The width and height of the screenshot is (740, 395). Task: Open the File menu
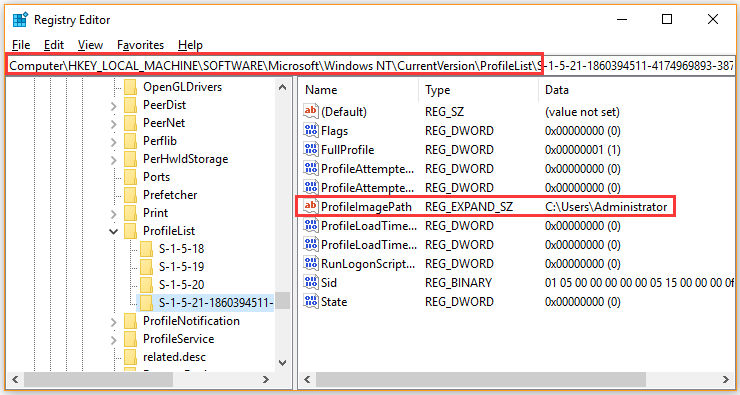(x=21, y=45)
